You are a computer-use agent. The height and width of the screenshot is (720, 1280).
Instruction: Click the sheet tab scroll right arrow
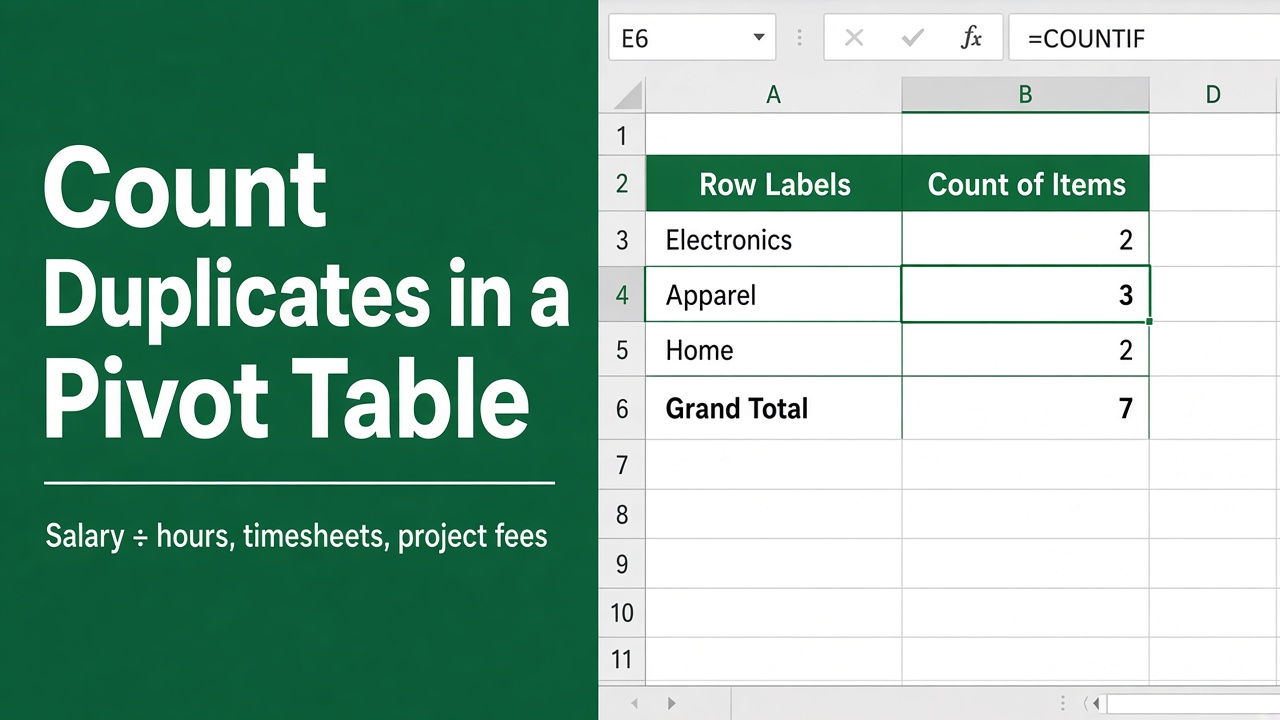pos(672,703)
